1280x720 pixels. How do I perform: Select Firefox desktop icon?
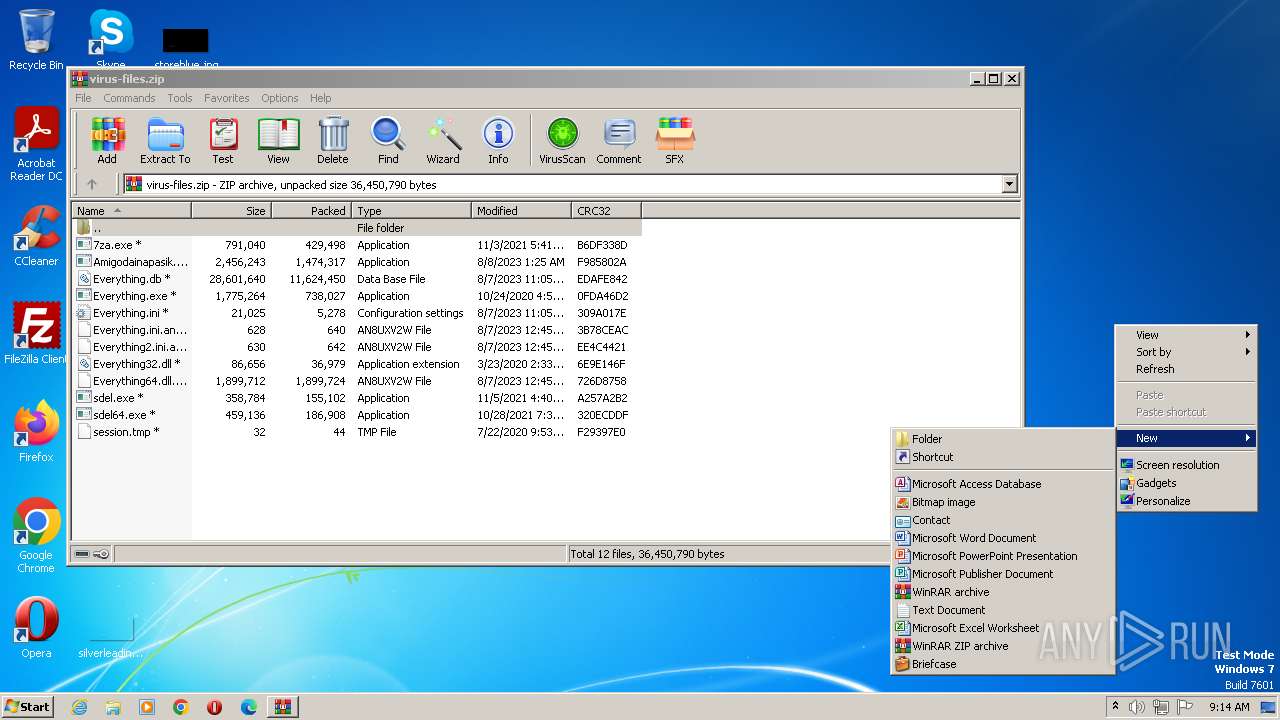pos(36,432)
